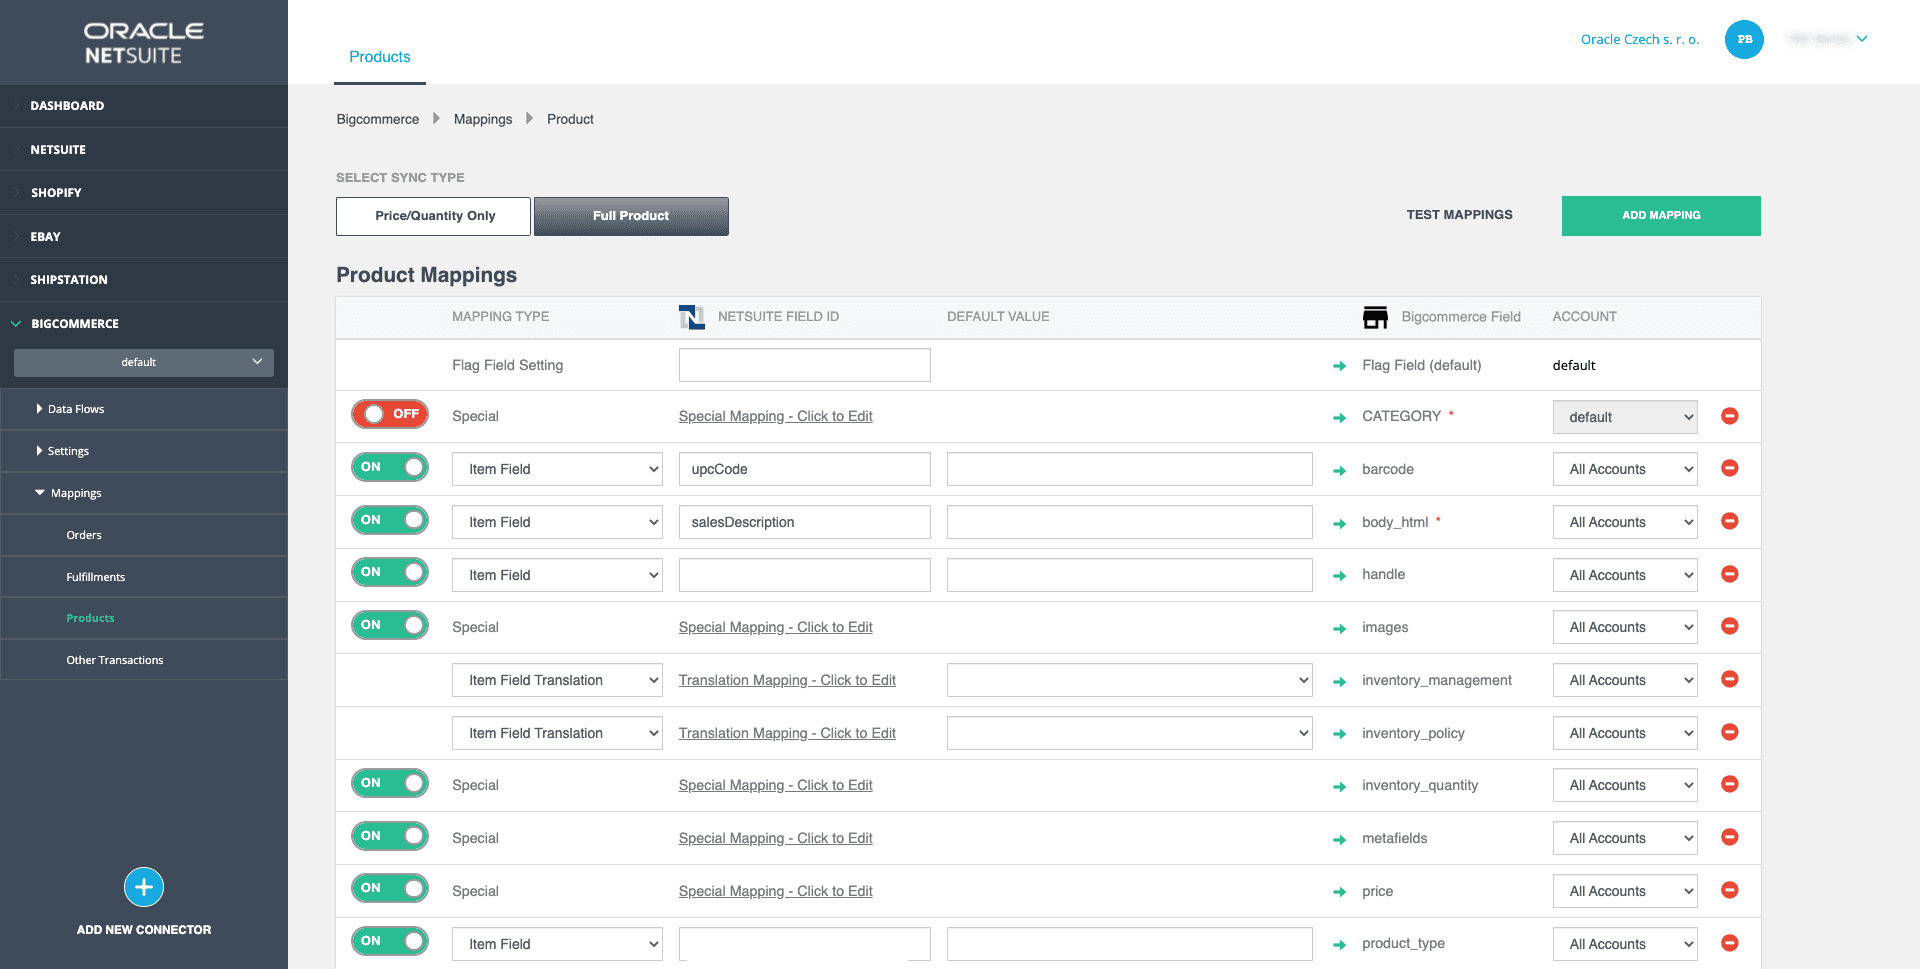This screenshot has width=1920, height=969.
Task: Remove the product_type mapping row
Action: (x=1729, y=943)
